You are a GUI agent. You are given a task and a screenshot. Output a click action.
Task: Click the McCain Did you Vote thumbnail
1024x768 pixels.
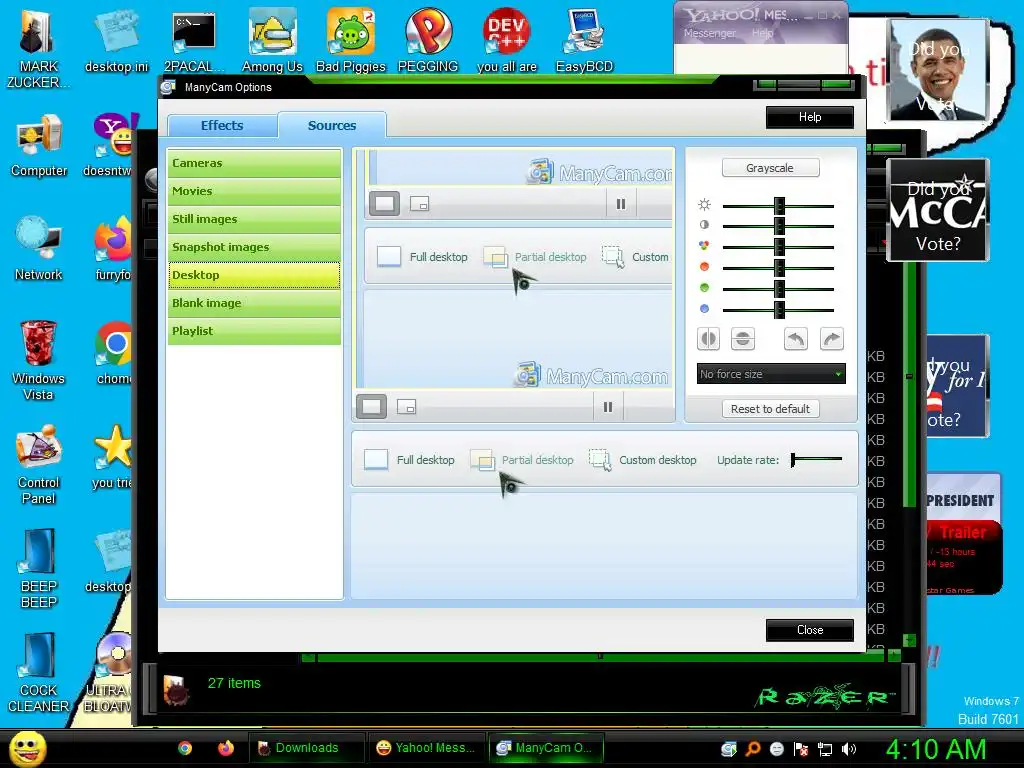938,210
